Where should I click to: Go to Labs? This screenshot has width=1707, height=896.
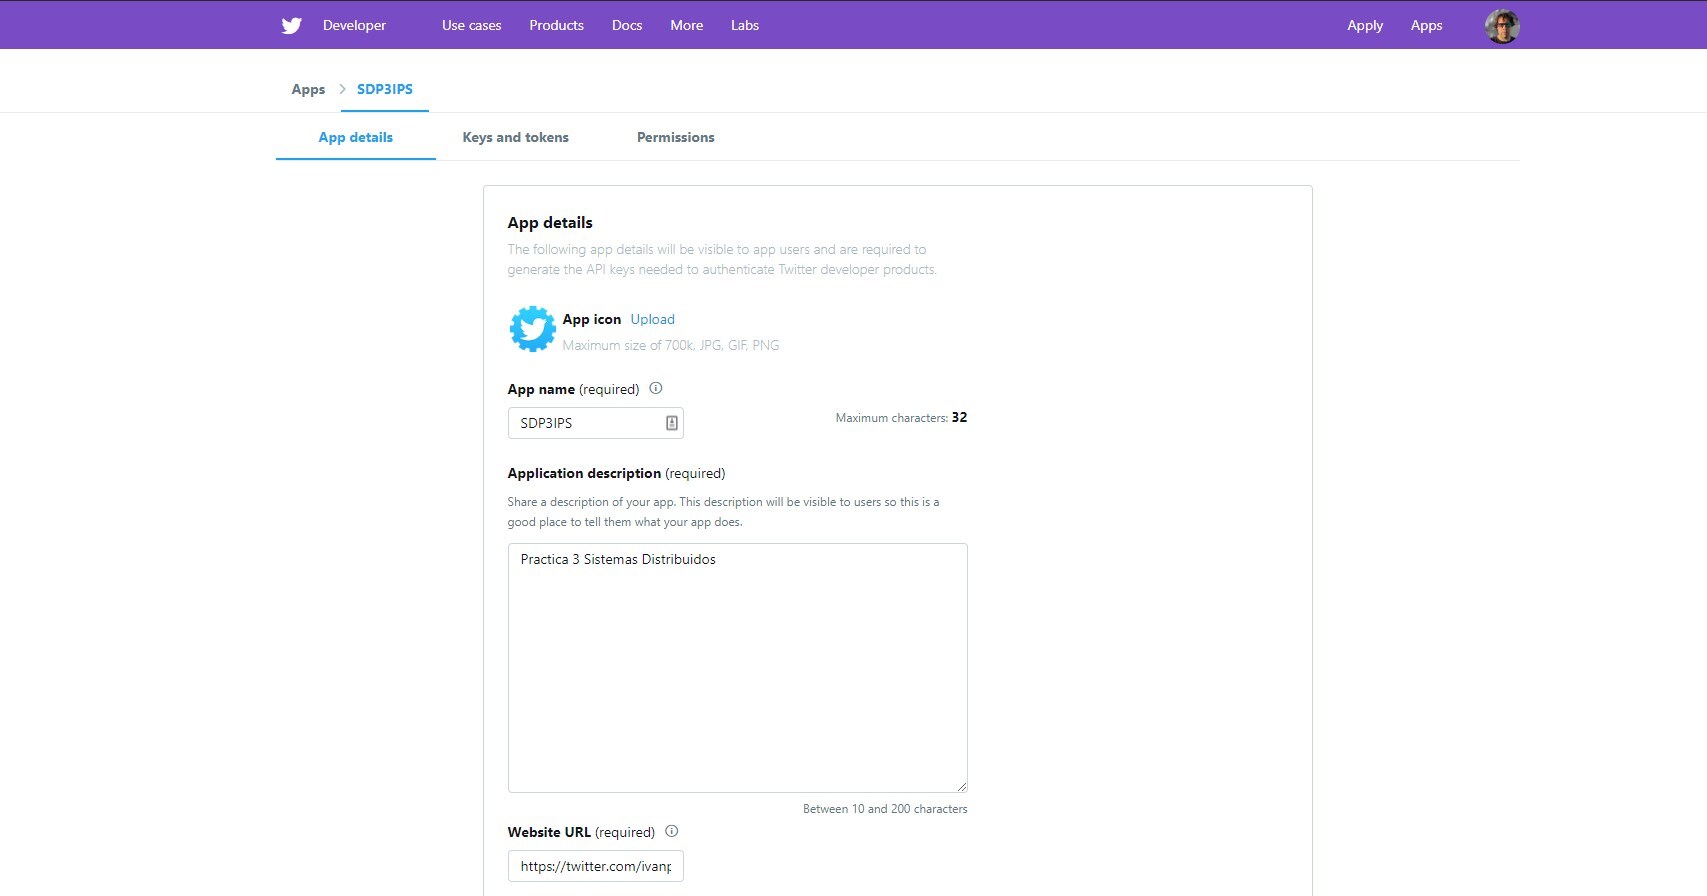tap(745, 25)
